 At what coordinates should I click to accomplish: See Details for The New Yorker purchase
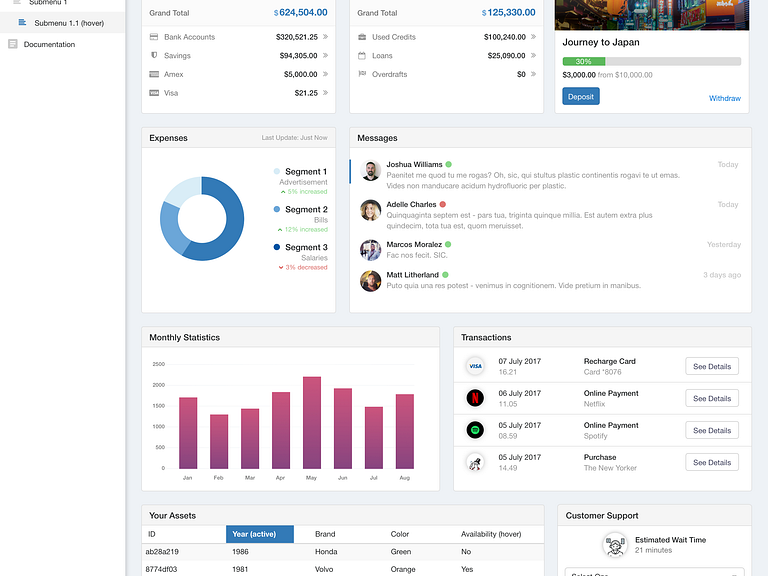pos(712,462)
